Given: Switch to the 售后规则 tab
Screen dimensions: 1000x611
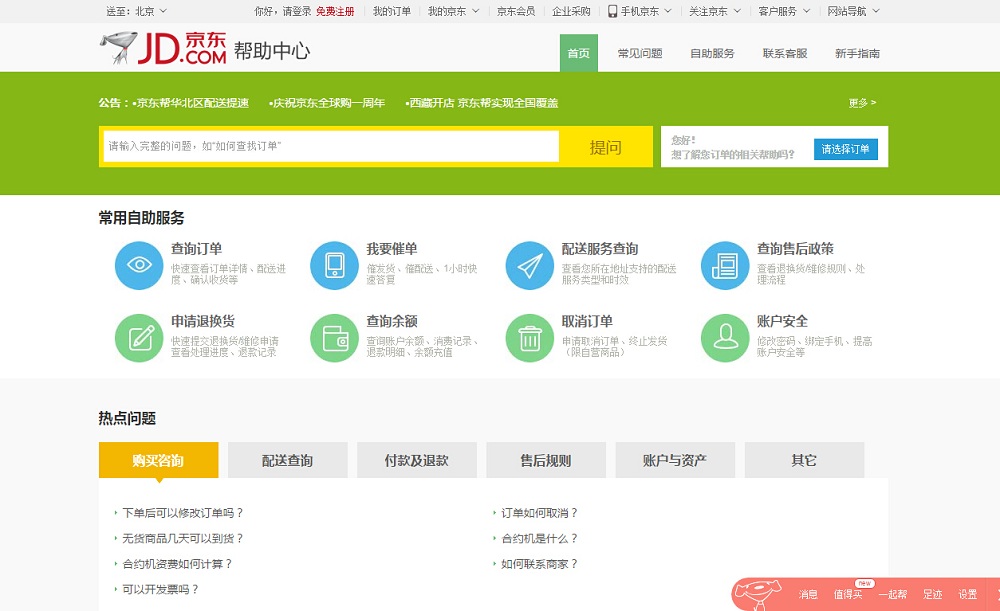Looking at the screenshot, I should pyautogui.click(x=546, y=460).
